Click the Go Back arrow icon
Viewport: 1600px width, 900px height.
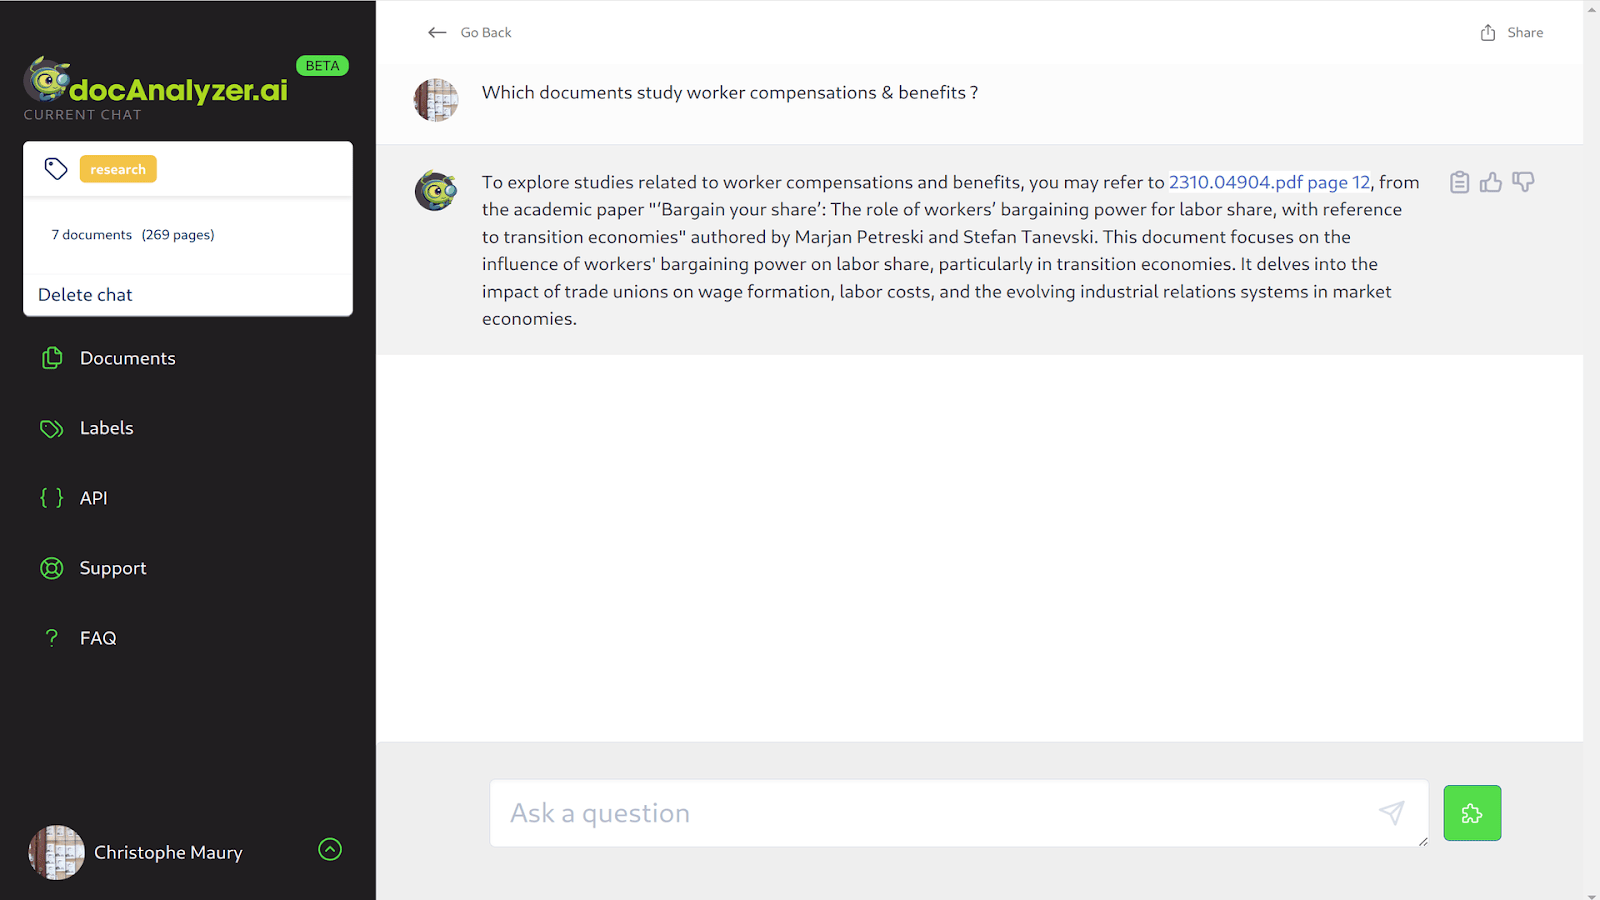pyautogui.click(x=437, y=33)
